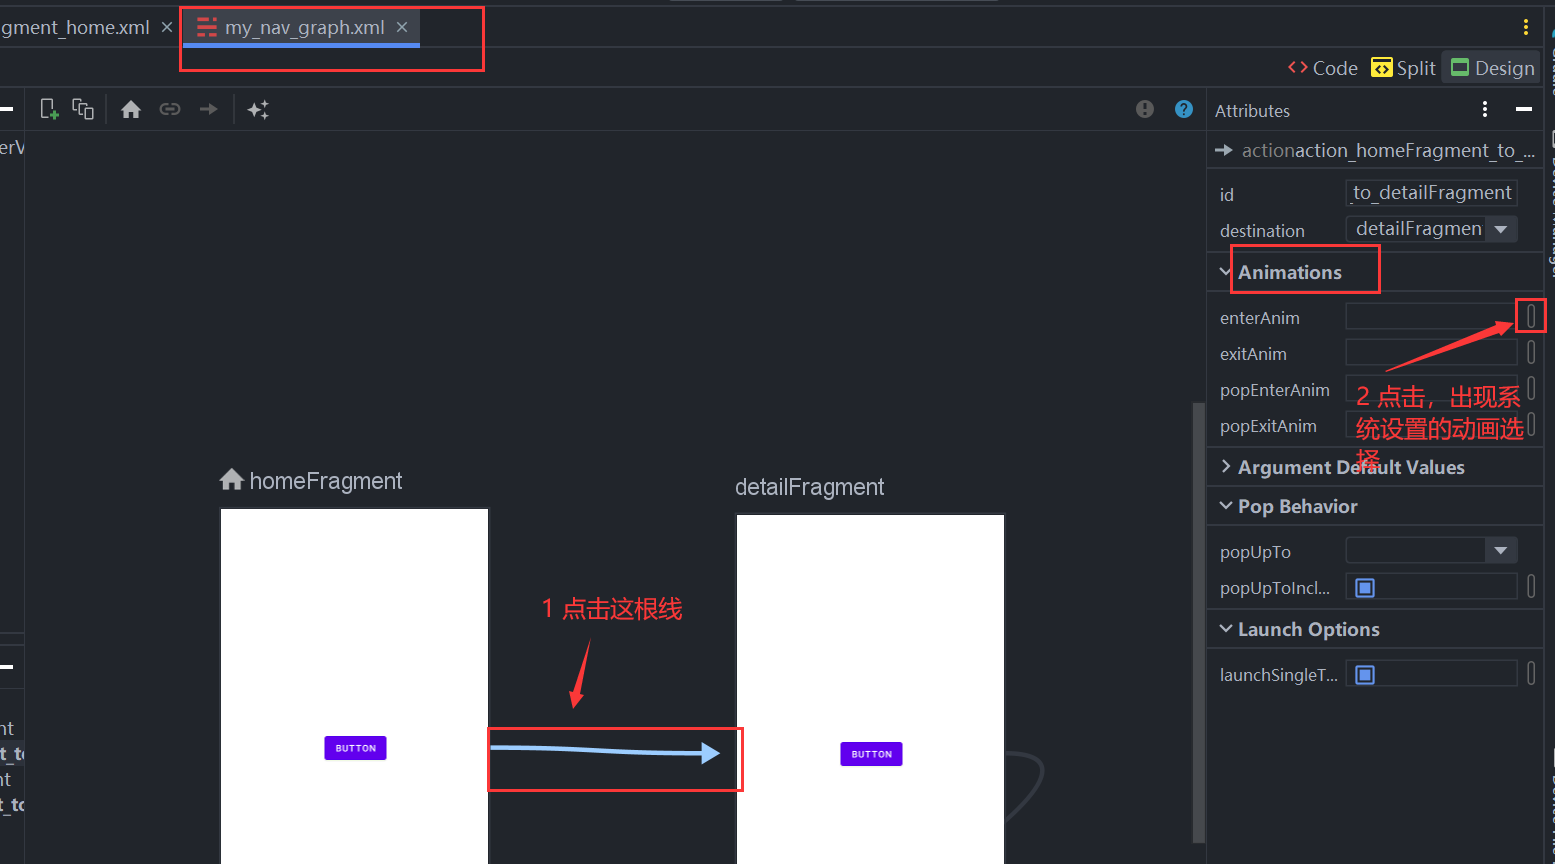Viewport: 1555px width, 864px height.
Task: Click the popExitAnim attribute label
Action: click(1268, 426)
